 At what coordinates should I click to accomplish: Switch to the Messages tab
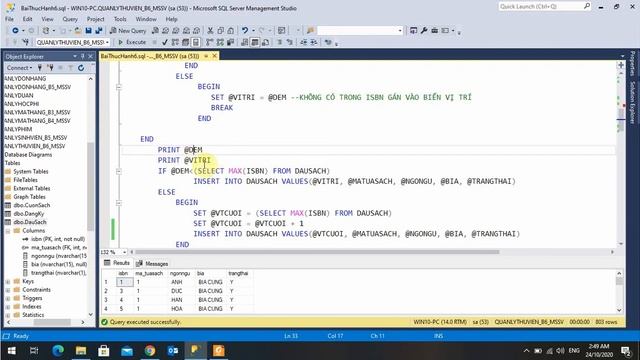click(x=152, y=264)
